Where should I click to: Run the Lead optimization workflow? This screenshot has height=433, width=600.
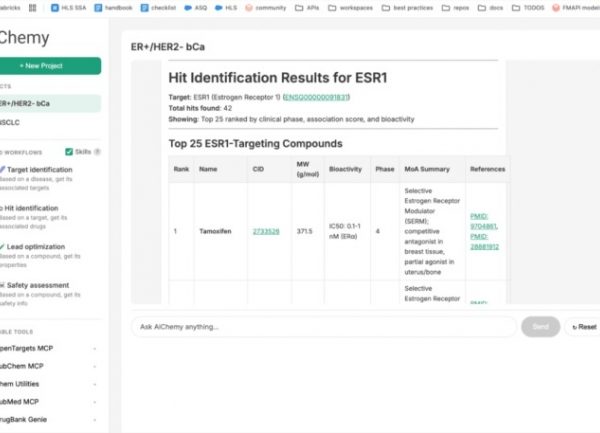(x=40, y=256)
